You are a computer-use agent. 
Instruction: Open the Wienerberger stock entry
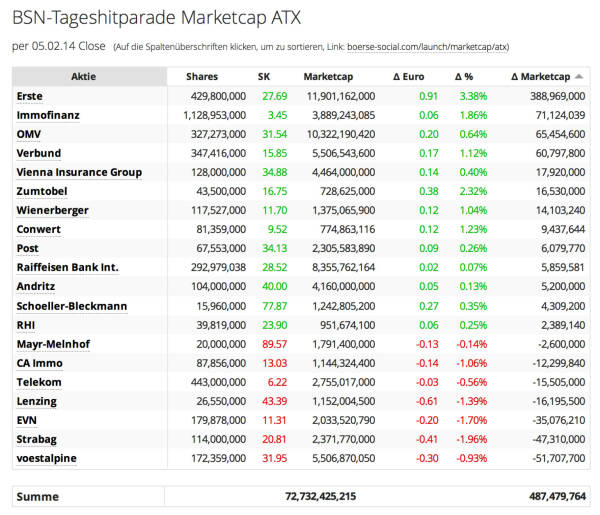point(53,210)
